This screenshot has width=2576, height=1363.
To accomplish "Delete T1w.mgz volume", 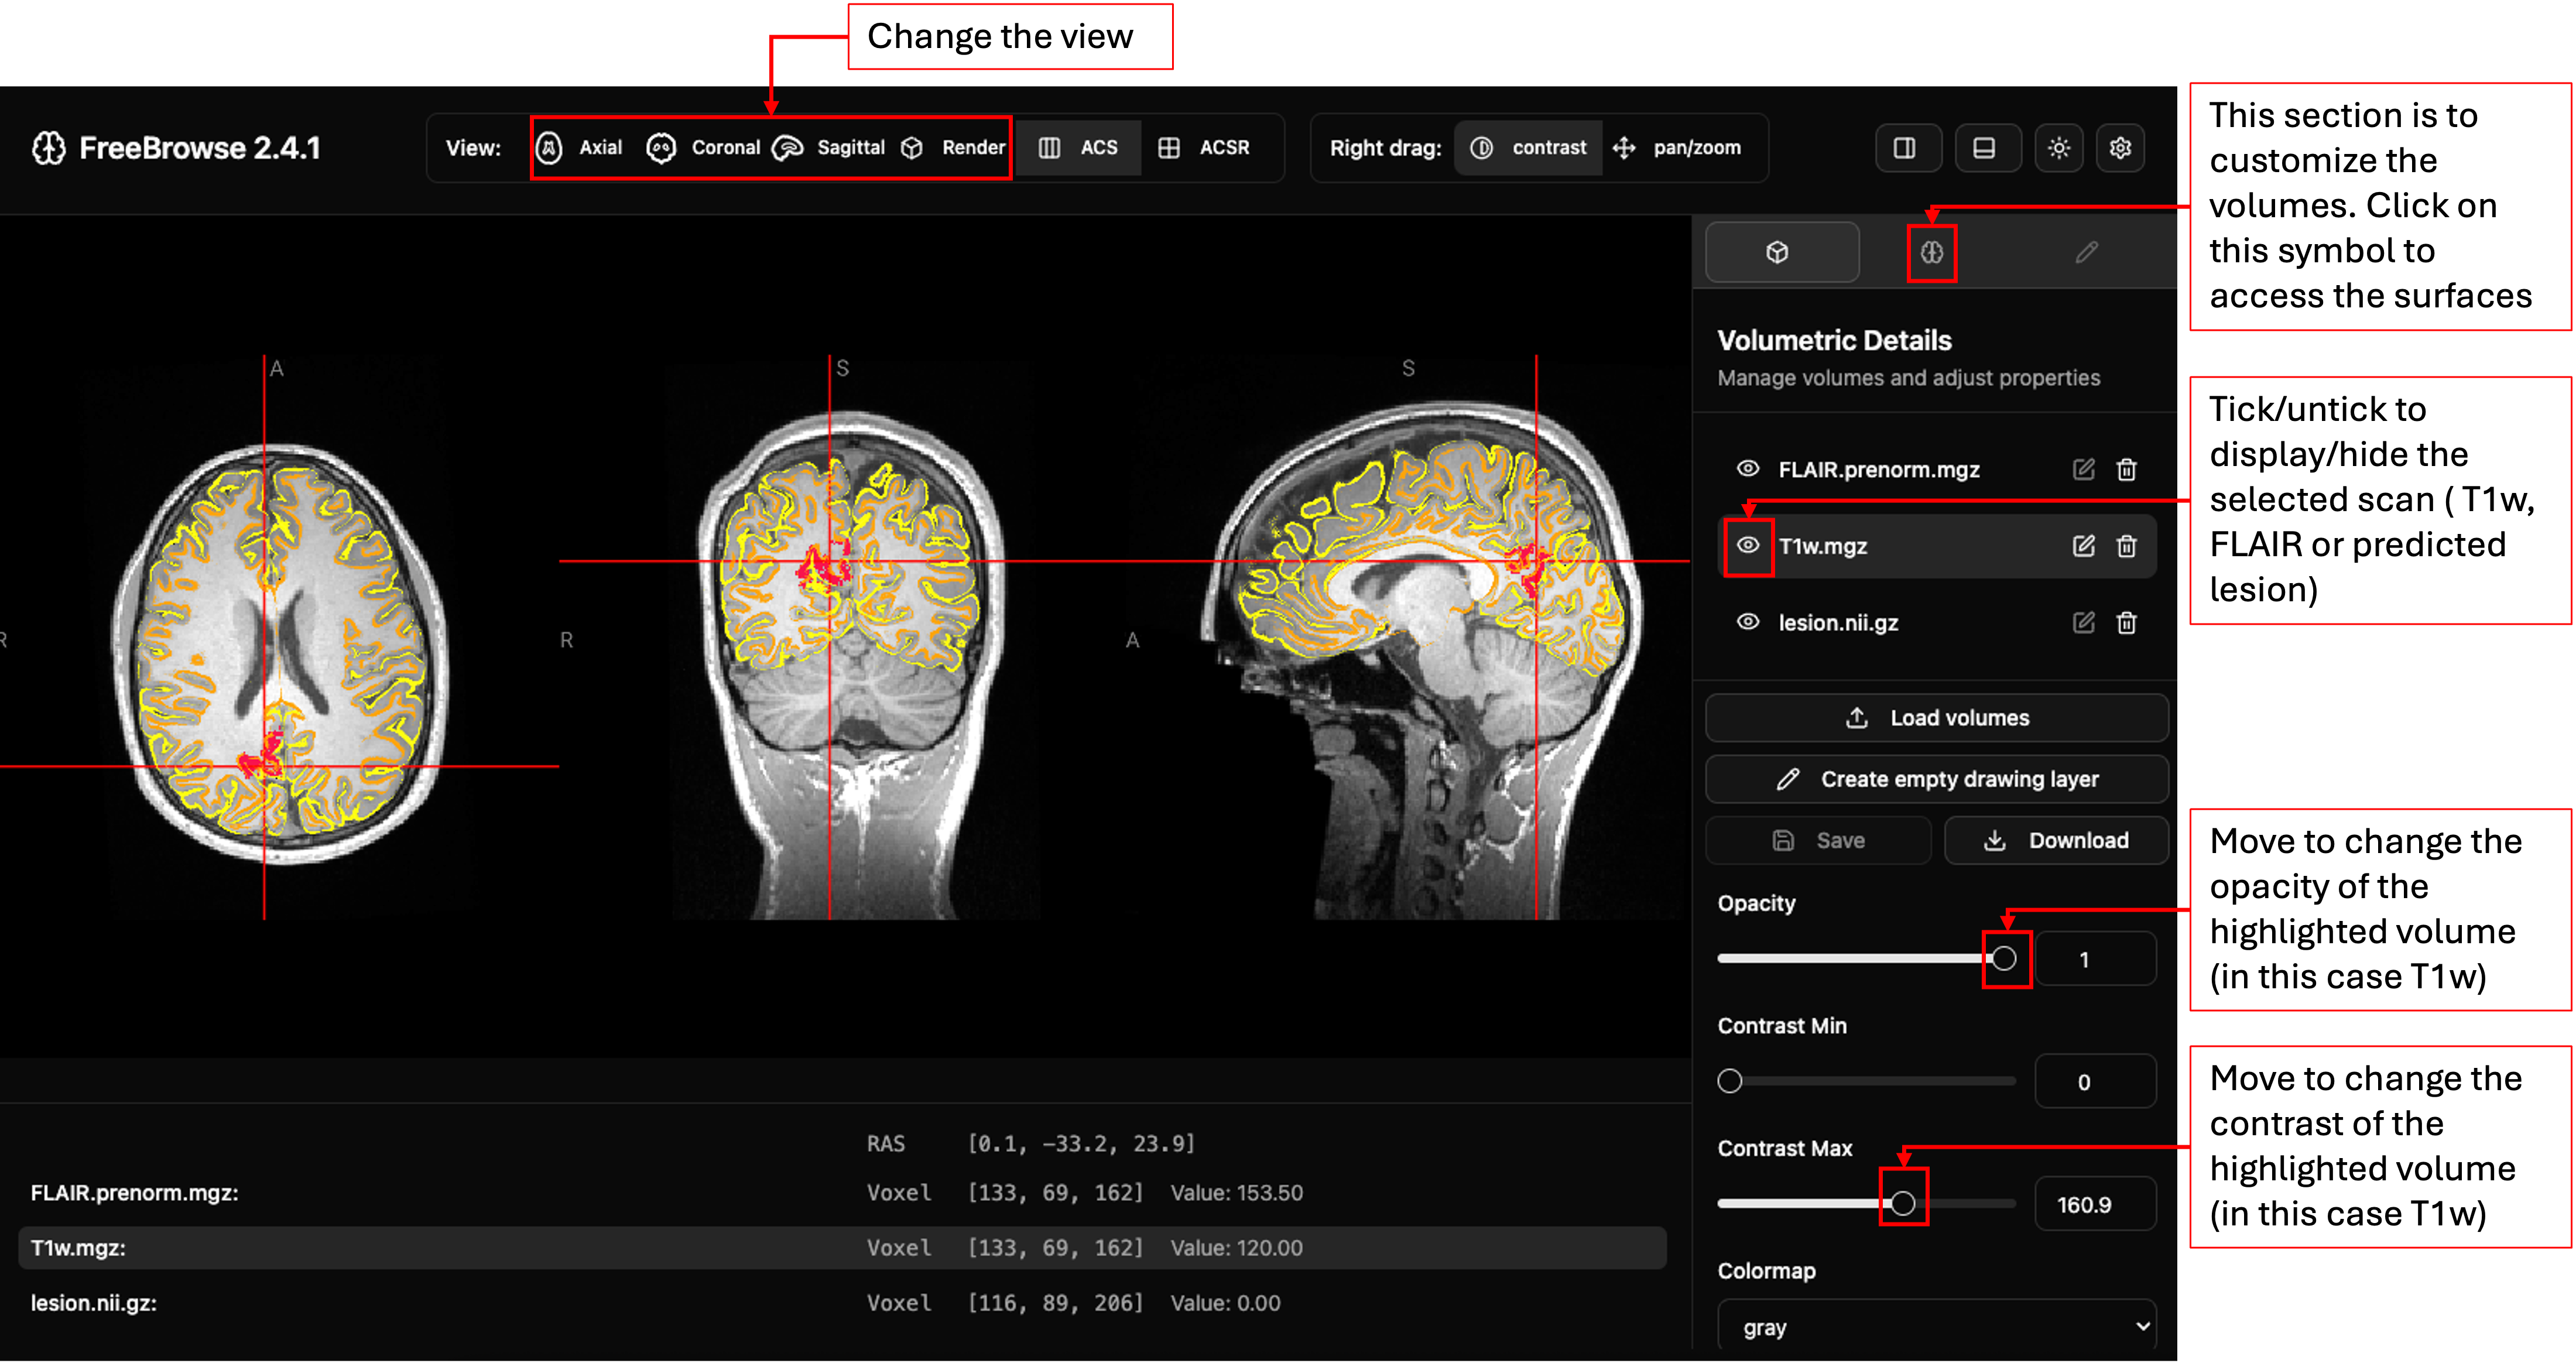I will [x=2127, y=545].
